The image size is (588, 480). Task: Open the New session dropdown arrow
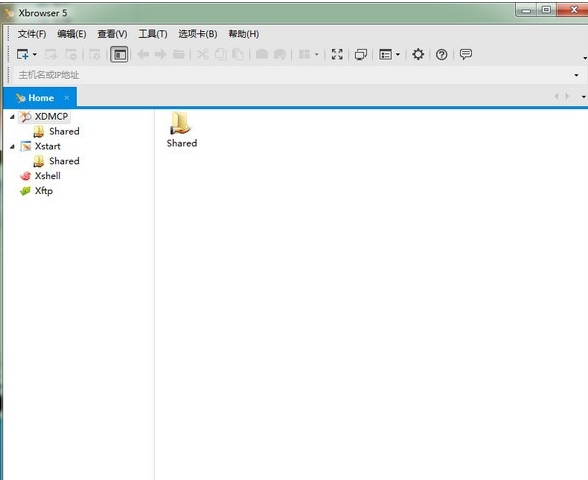point(35,54)
